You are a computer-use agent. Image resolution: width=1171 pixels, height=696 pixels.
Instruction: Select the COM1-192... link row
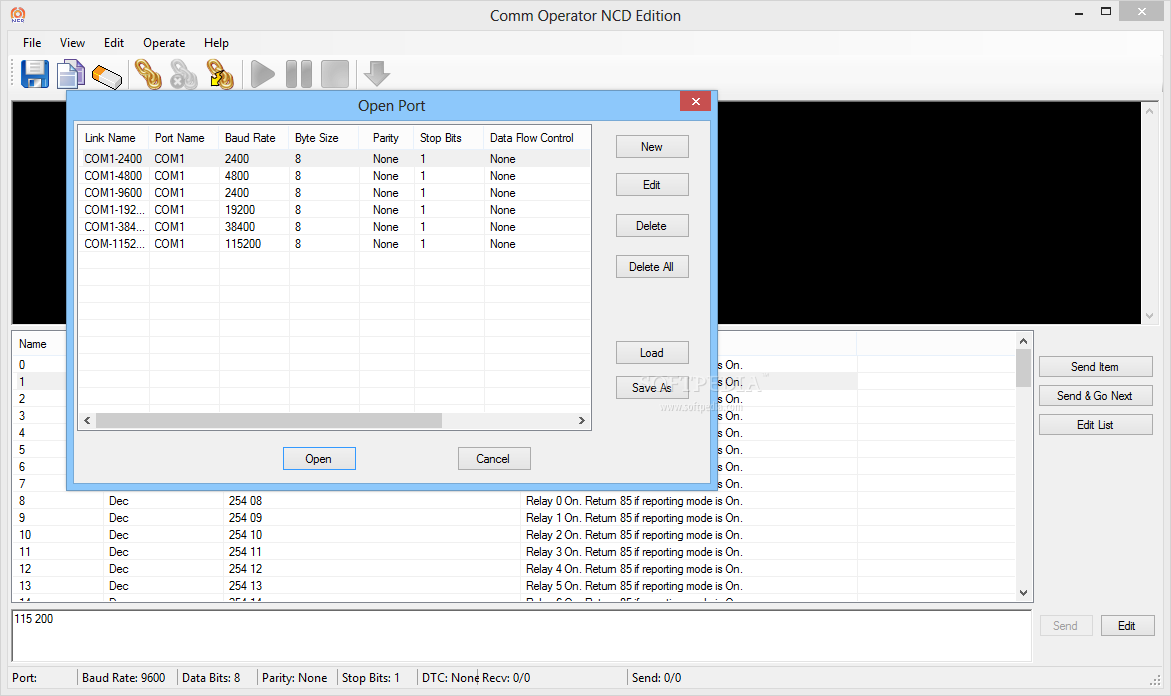334,210
